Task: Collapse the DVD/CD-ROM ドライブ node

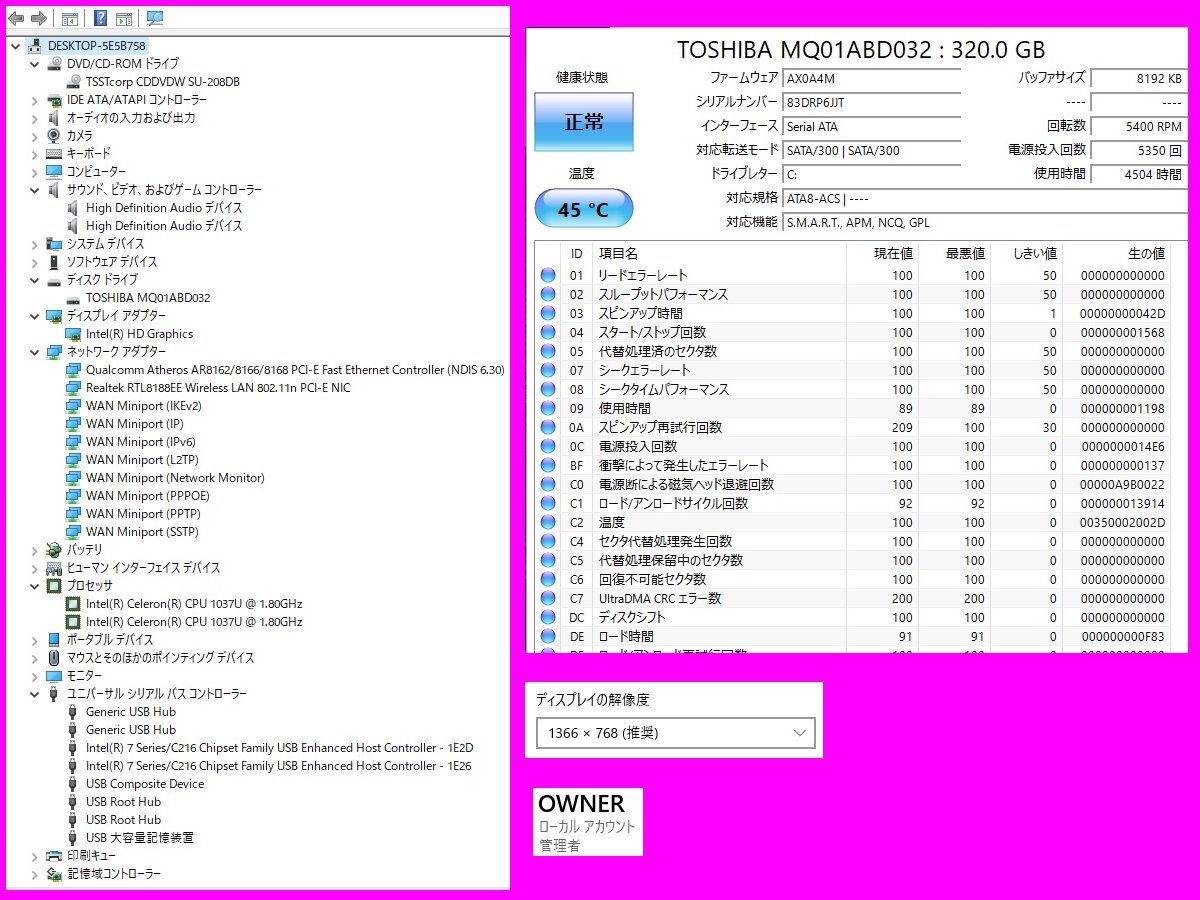Action: pos(35,63)
